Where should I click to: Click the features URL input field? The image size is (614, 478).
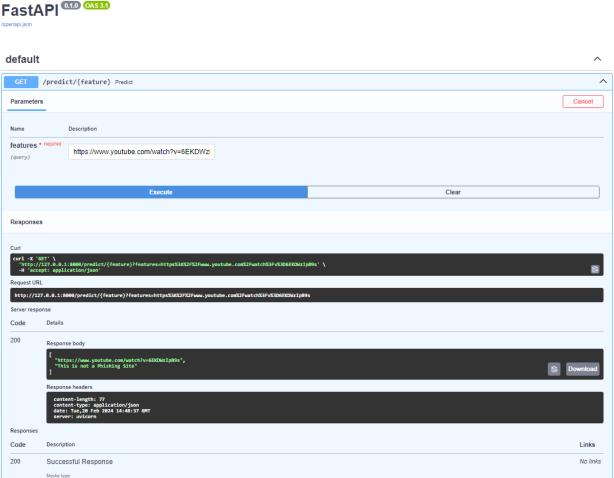[141, 152]
